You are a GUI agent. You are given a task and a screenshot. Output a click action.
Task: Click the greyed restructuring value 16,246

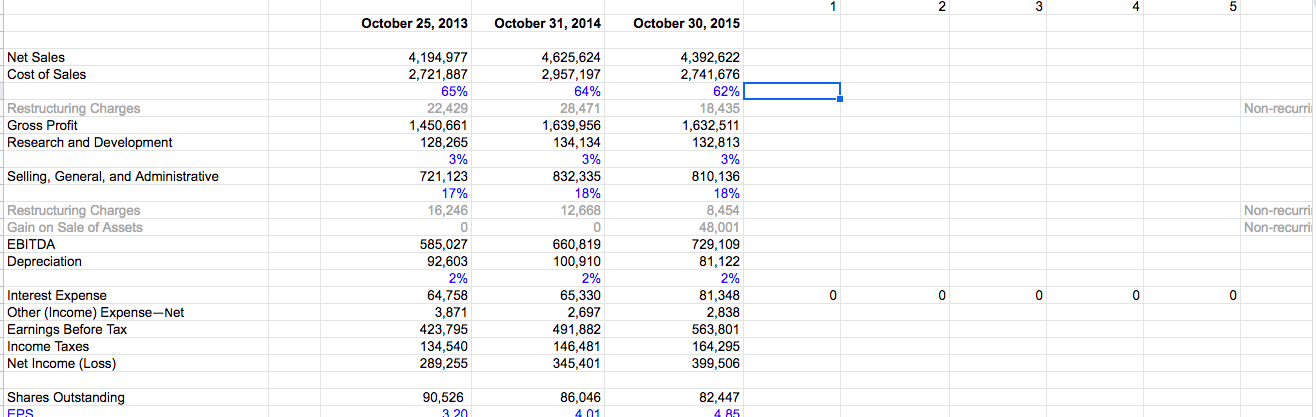tap(447, 210)
